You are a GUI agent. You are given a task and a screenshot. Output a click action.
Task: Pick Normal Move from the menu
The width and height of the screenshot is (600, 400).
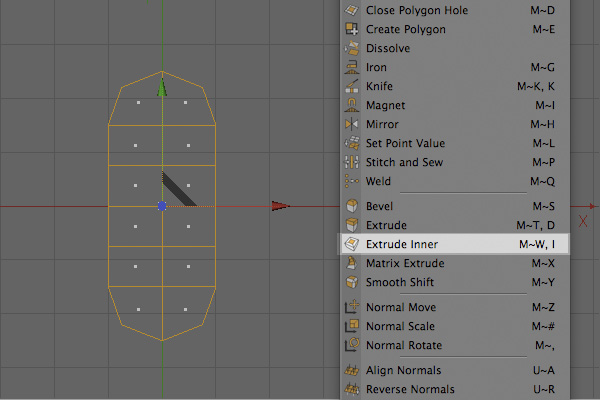tap(455, 307)
